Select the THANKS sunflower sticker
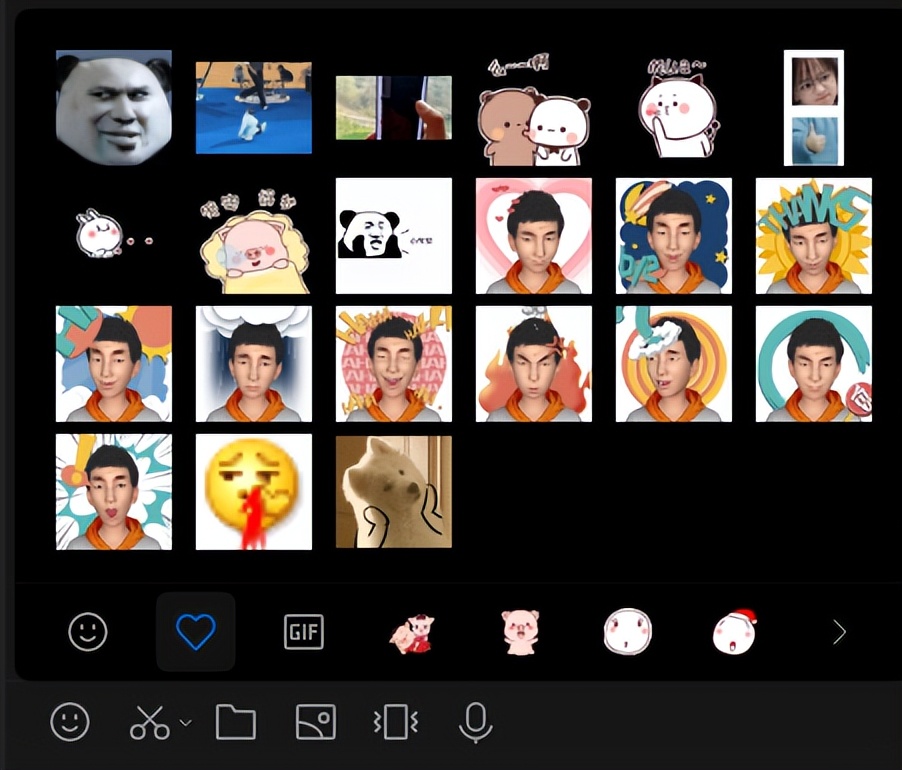This screenshot has height=770, width=902. click(x=813, y=235)
